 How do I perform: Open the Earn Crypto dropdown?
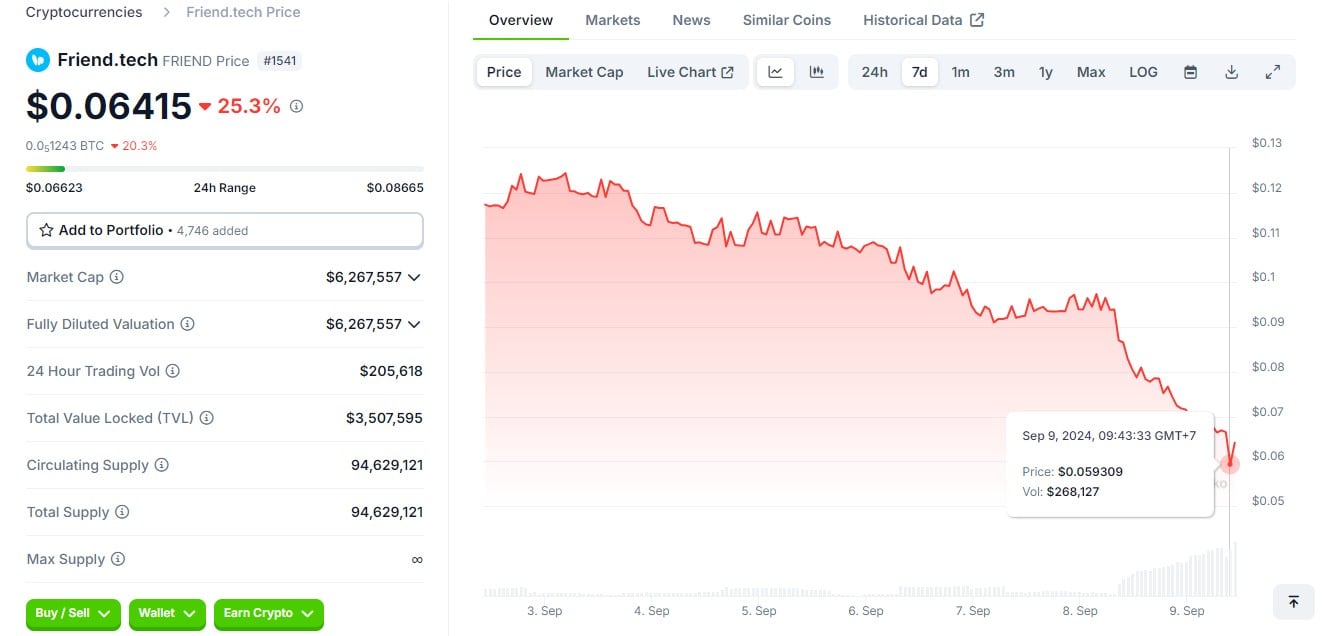click(x=268, y=613)
